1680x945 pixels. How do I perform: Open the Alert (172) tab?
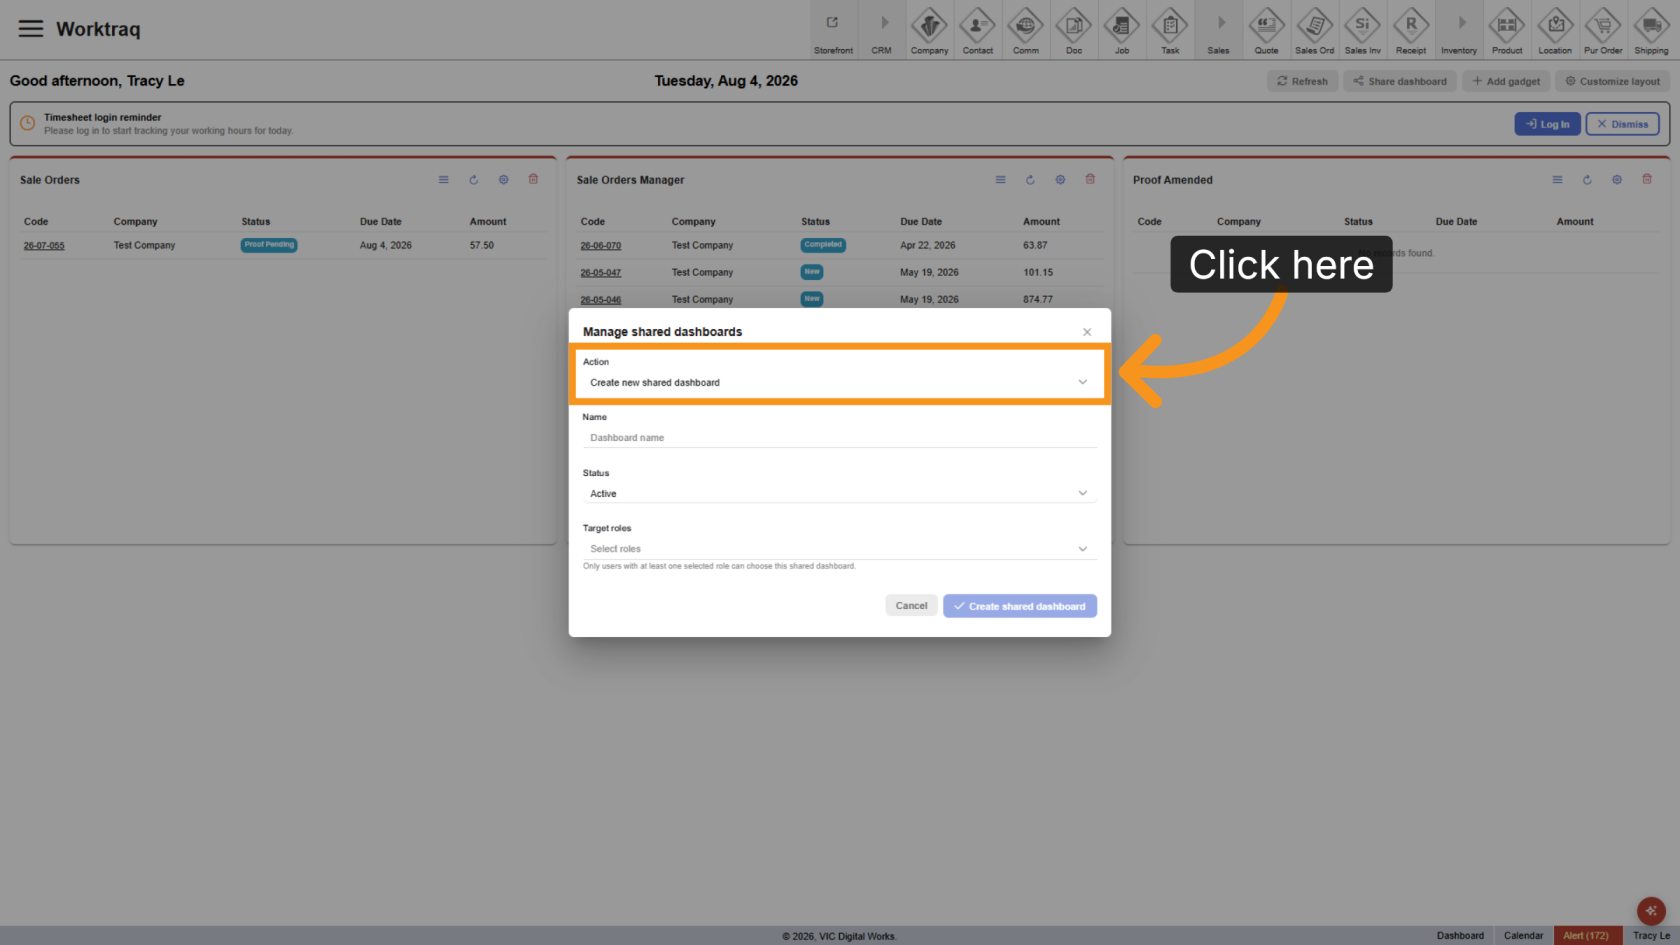coord(1586,936)
